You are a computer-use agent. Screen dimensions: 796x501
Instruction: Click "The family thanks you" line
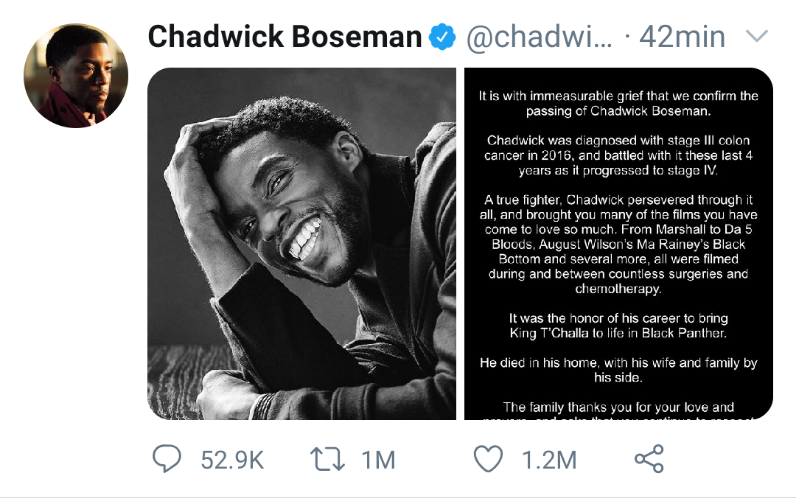[x=618, y=407]
